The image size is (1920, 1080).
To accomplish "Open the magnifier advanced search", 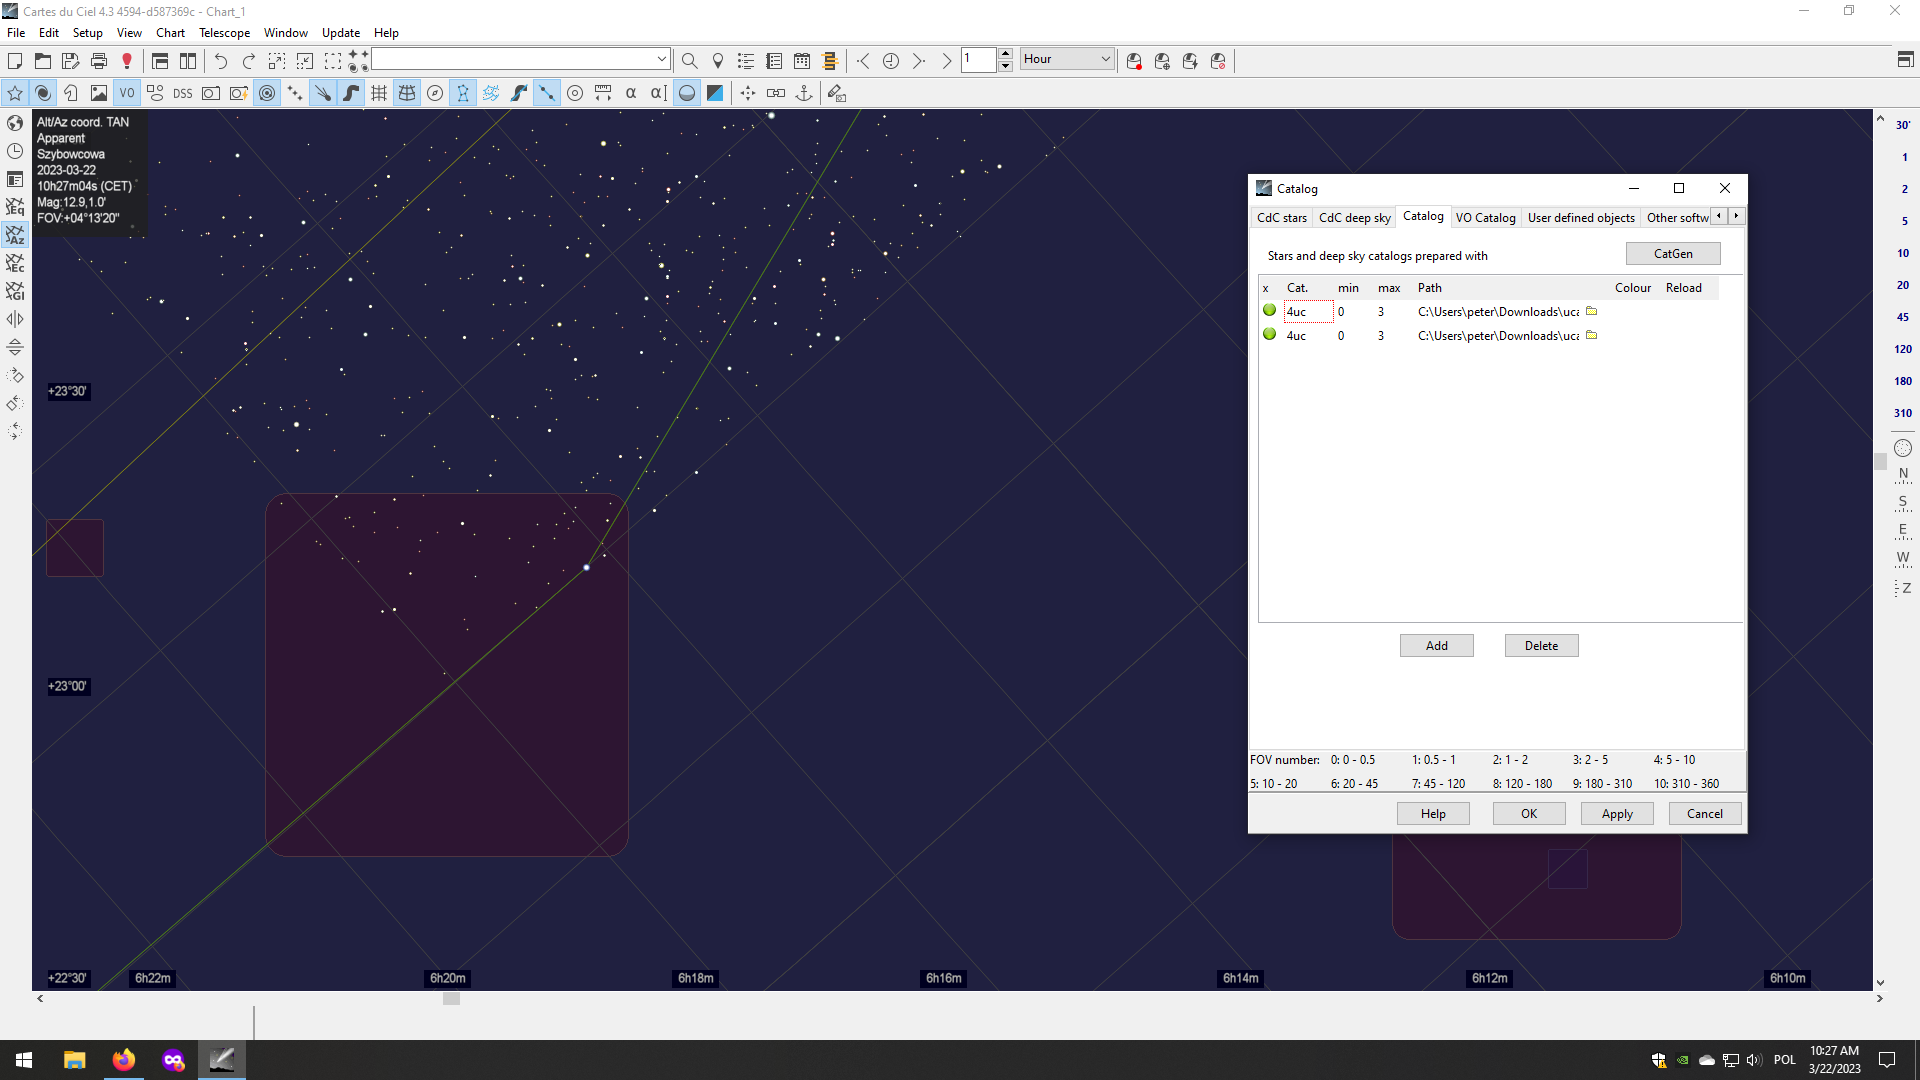I will [x=690, y=61].
